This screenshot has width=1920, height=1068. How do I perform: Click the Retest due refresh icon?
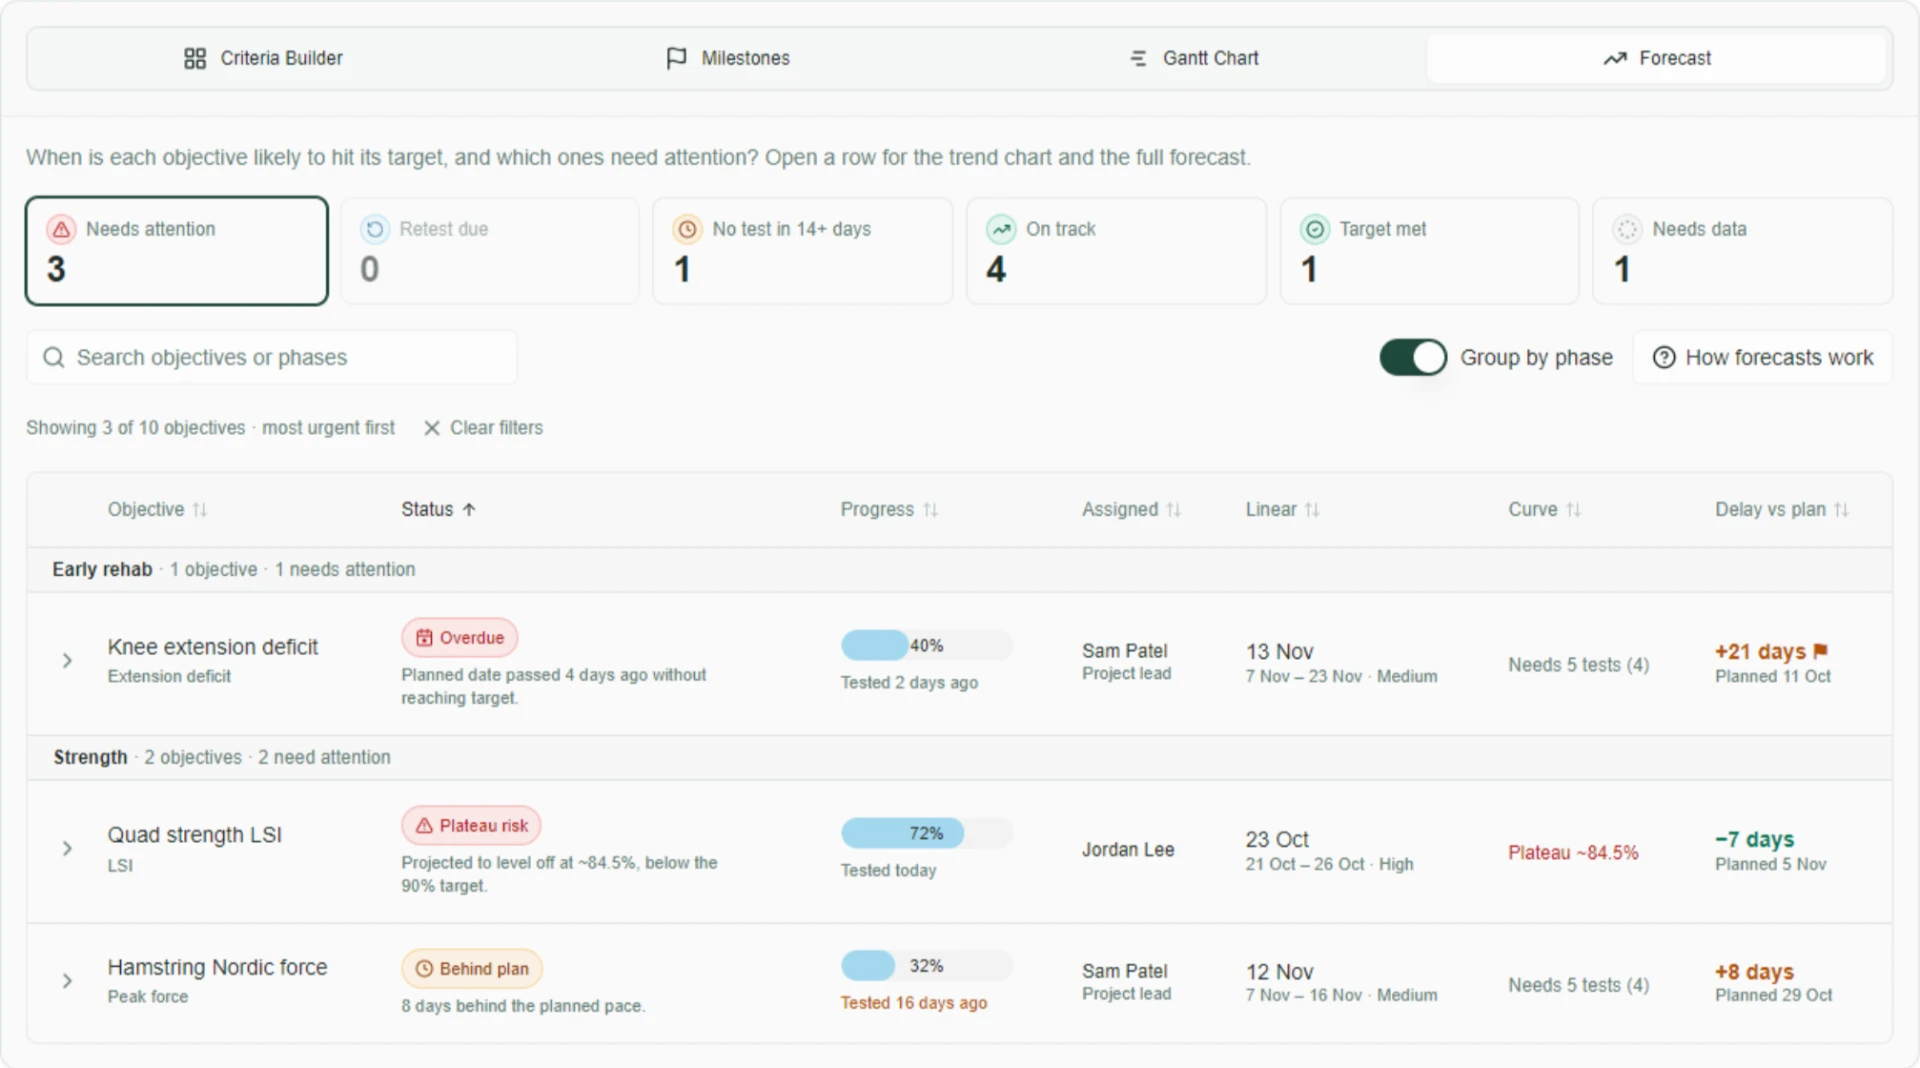pyautogui.click(x=374, y=230)
